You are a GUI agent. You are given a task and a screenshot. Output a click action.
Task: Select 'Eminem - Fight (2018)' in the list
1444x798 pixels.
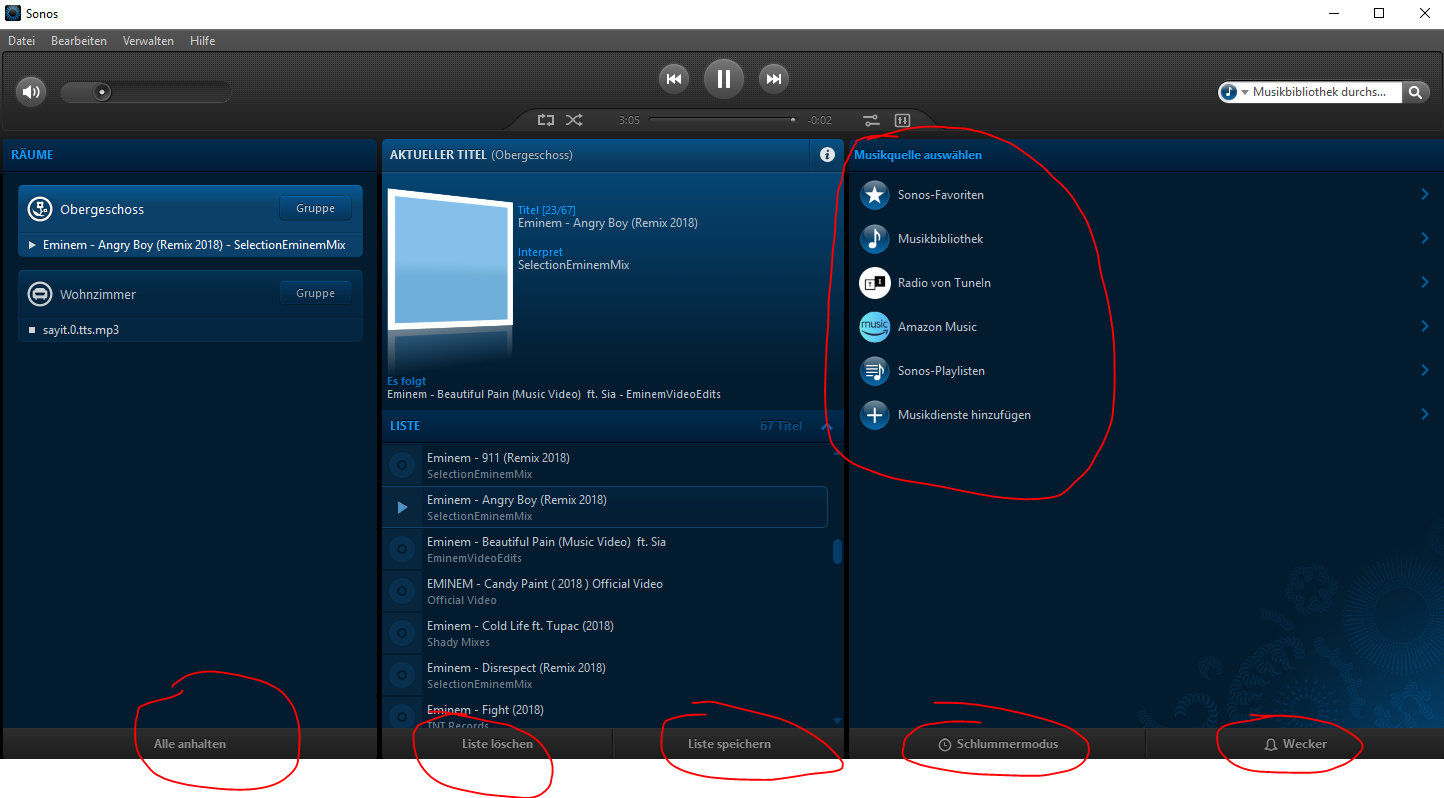click(x=604, y=712)
